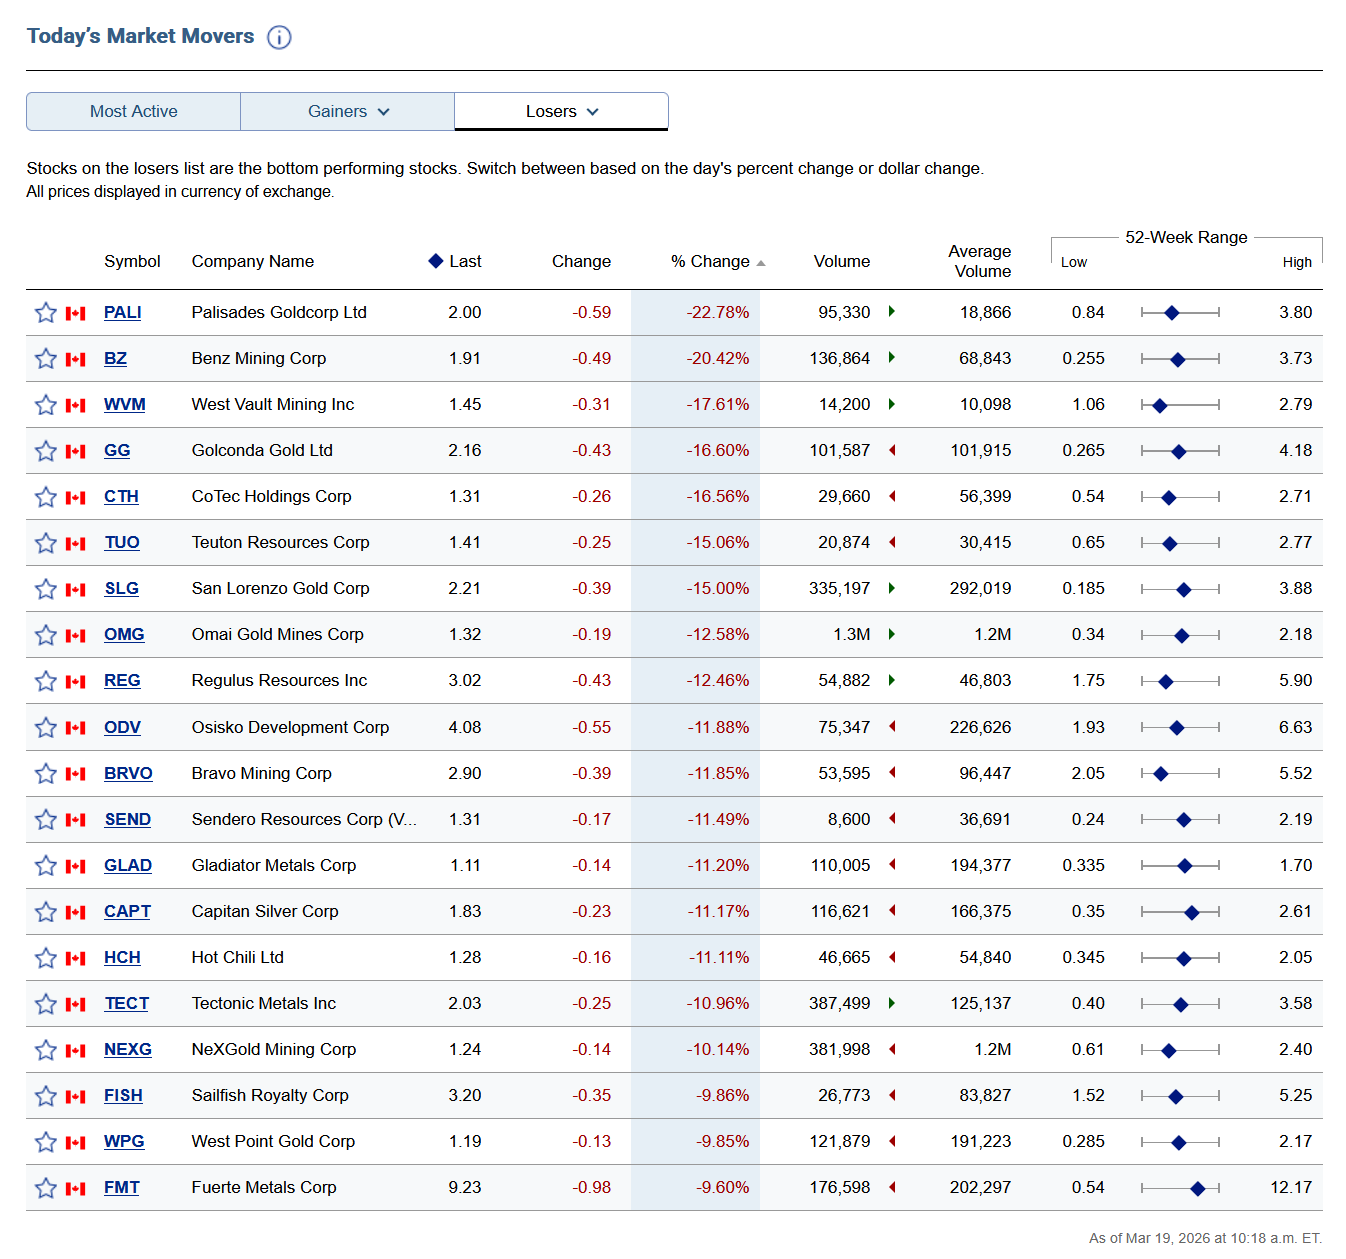Click the green volume arrow for TECT
1346x1259 pixels.
[x=891, y=1003]
